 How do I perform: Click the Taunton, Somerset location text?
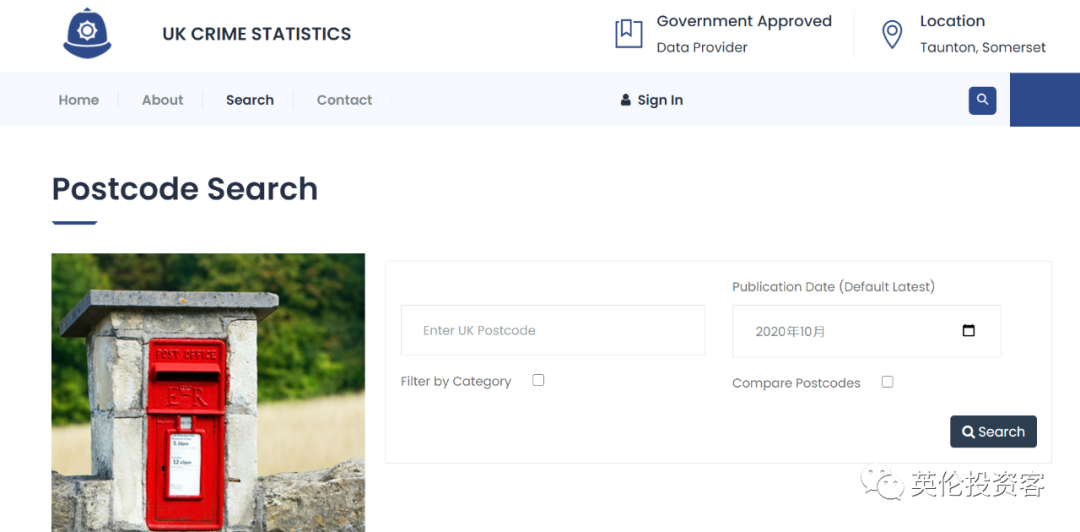click(982, 47)
